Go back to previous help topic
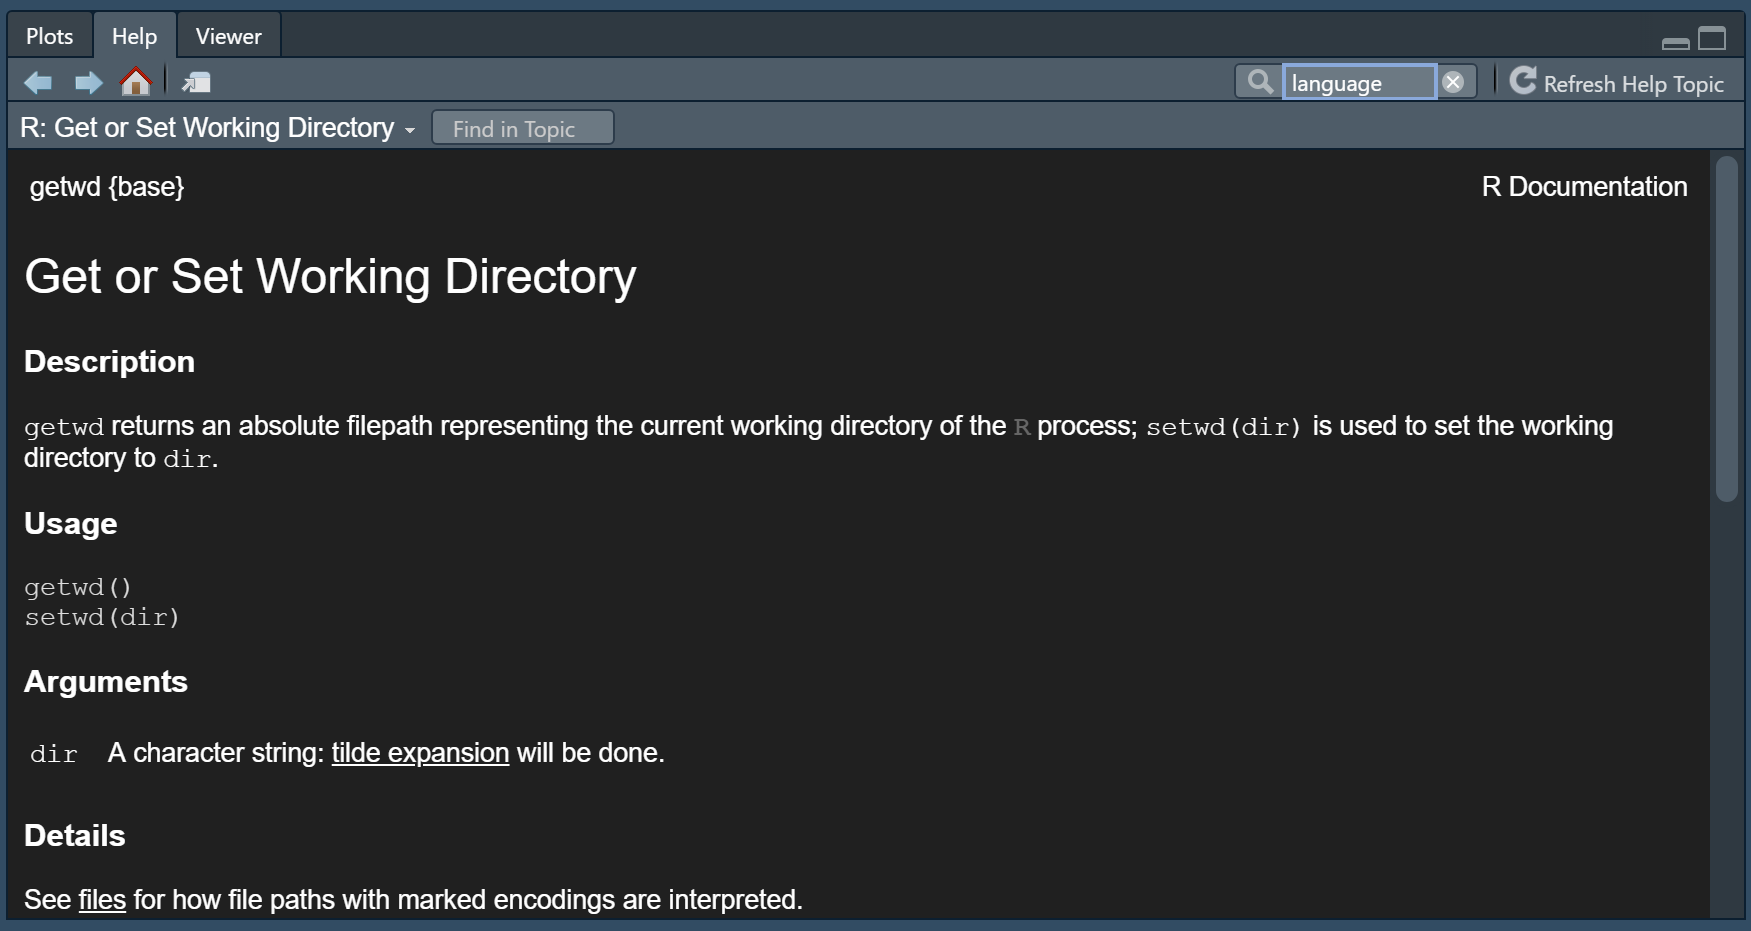Image resolution: width=1751 pixels, height=931 pixels. [38, 82]
